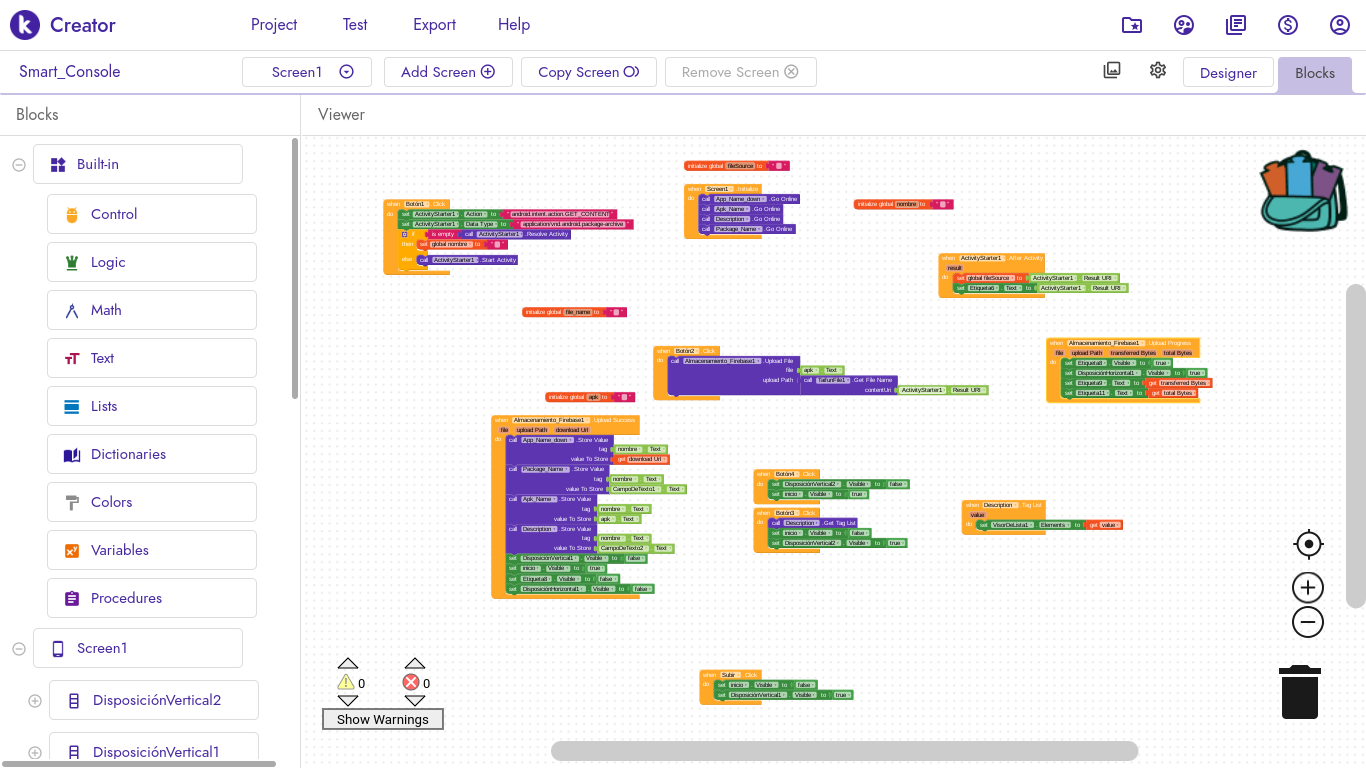Click the Show Warnings button
This screenshot has width=1366, height=768.
tap(383, 719)
